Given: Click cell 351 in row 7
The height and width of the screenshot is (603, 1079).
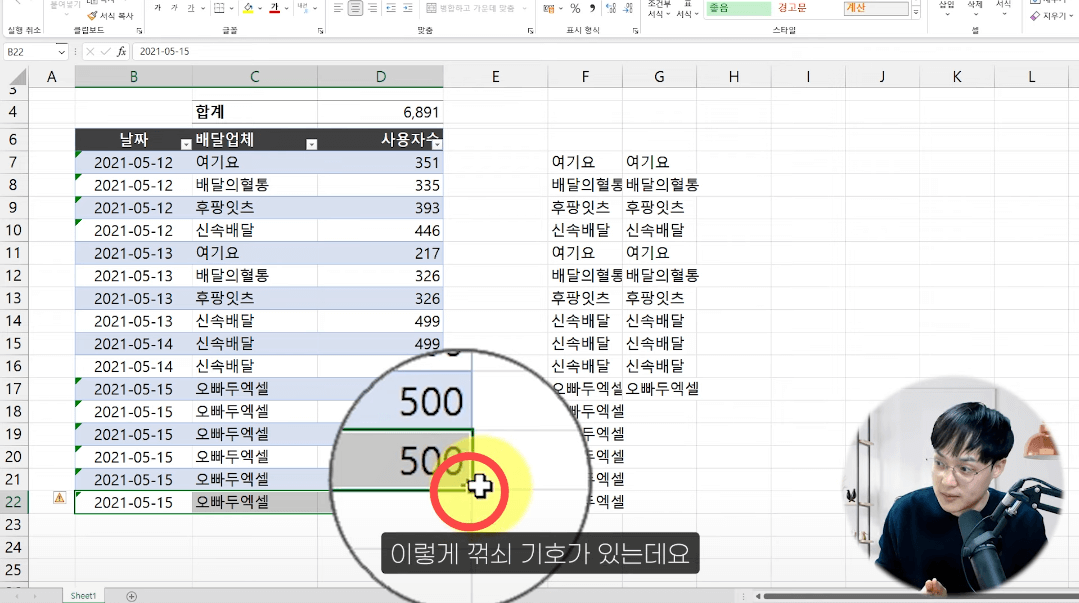Looking at the screenshot, I should (x=381, y=162).
